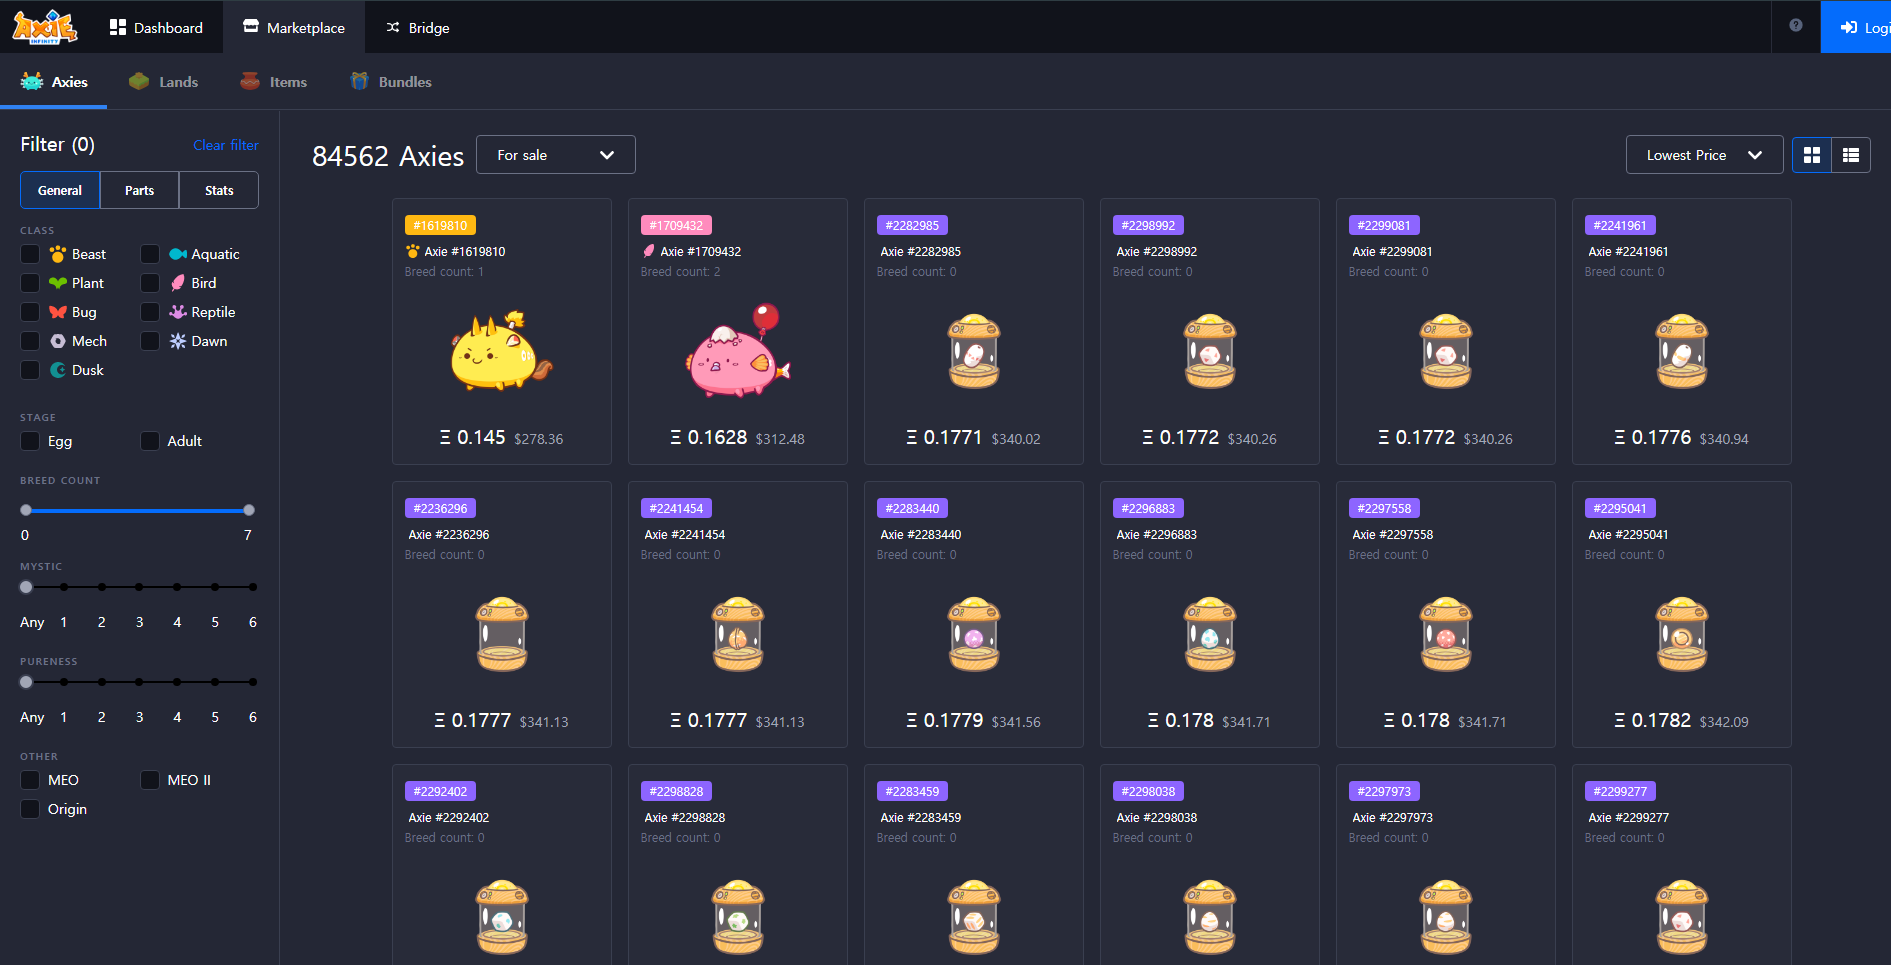Image resolution: width=1891 pixels, height=965 pixels.
Task: Click the pink bird Axie #1709432 image
Action: coord(738,351)
